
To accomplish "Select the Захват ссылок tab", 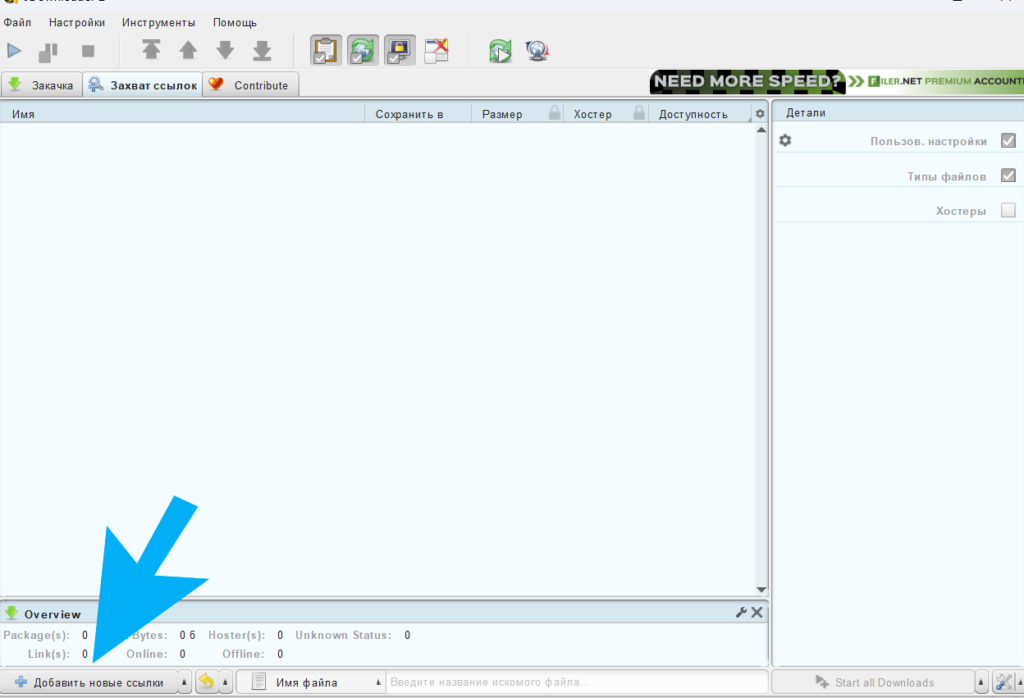I will pos(142,85).
